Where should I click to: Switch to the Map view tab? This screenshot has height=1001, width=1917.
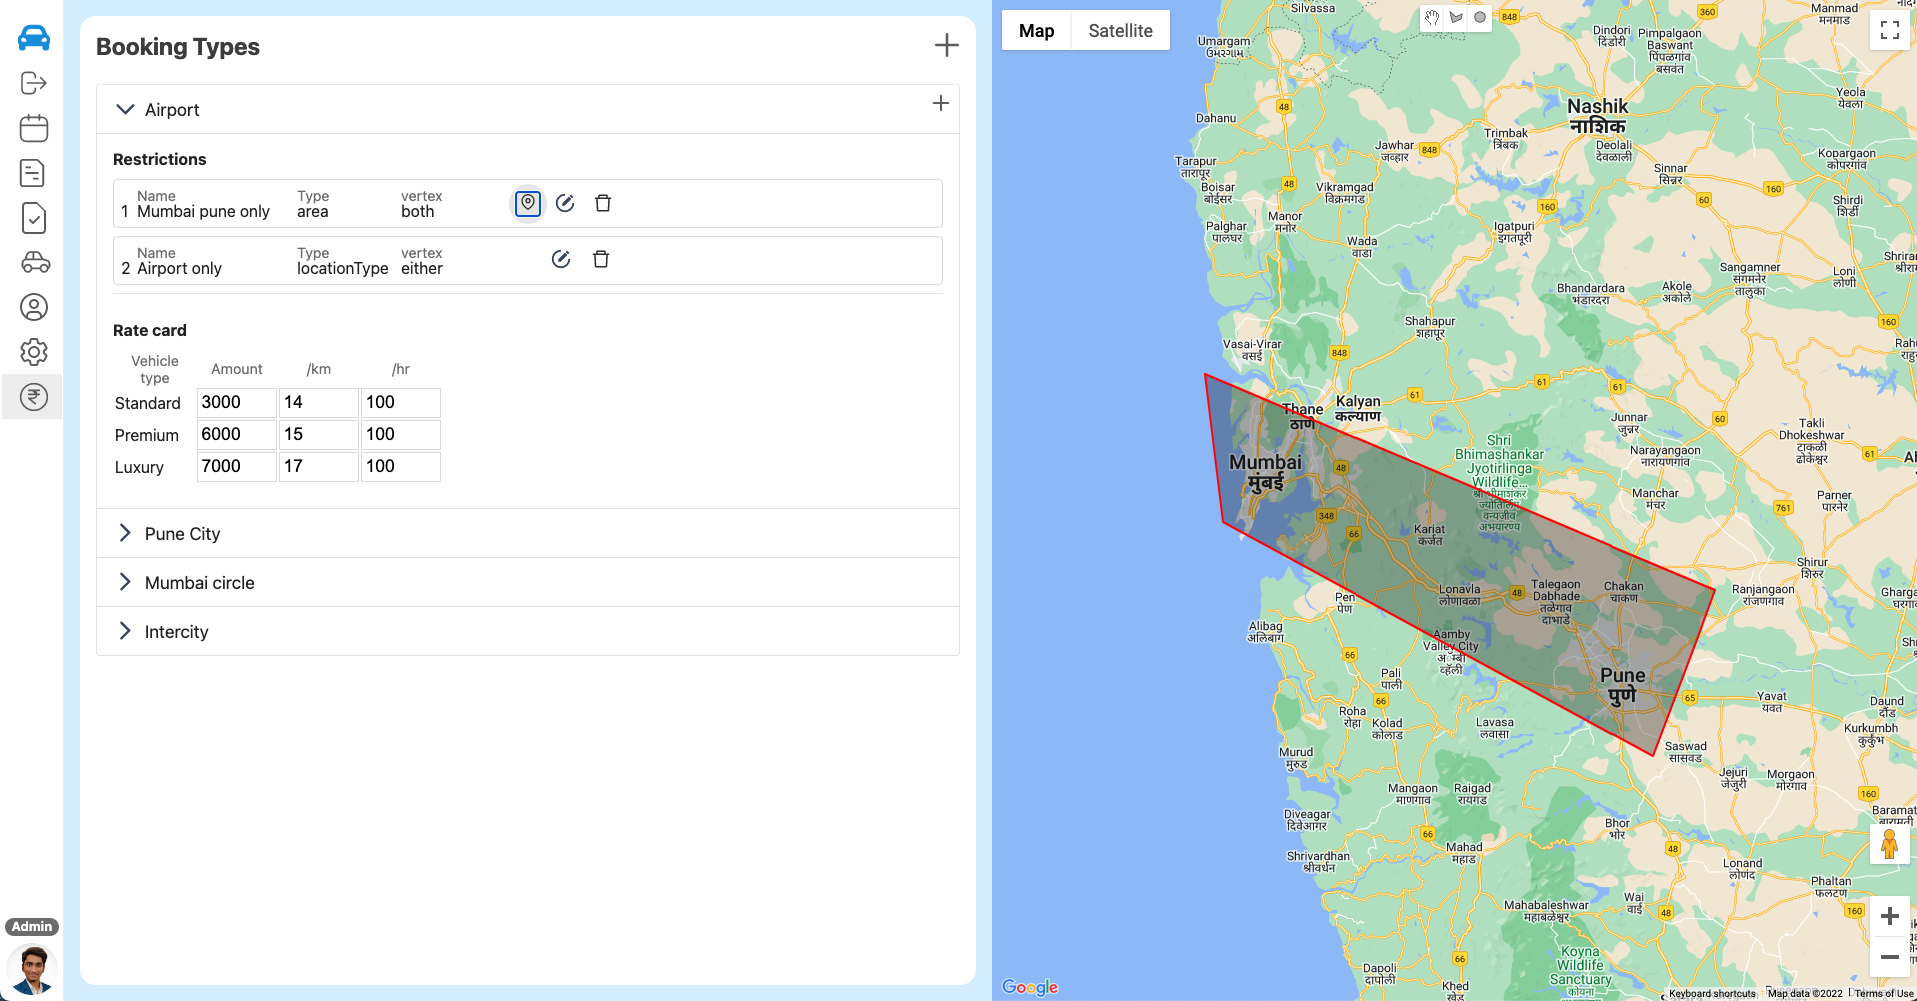pyautogui.click(x=1036, y=31)
